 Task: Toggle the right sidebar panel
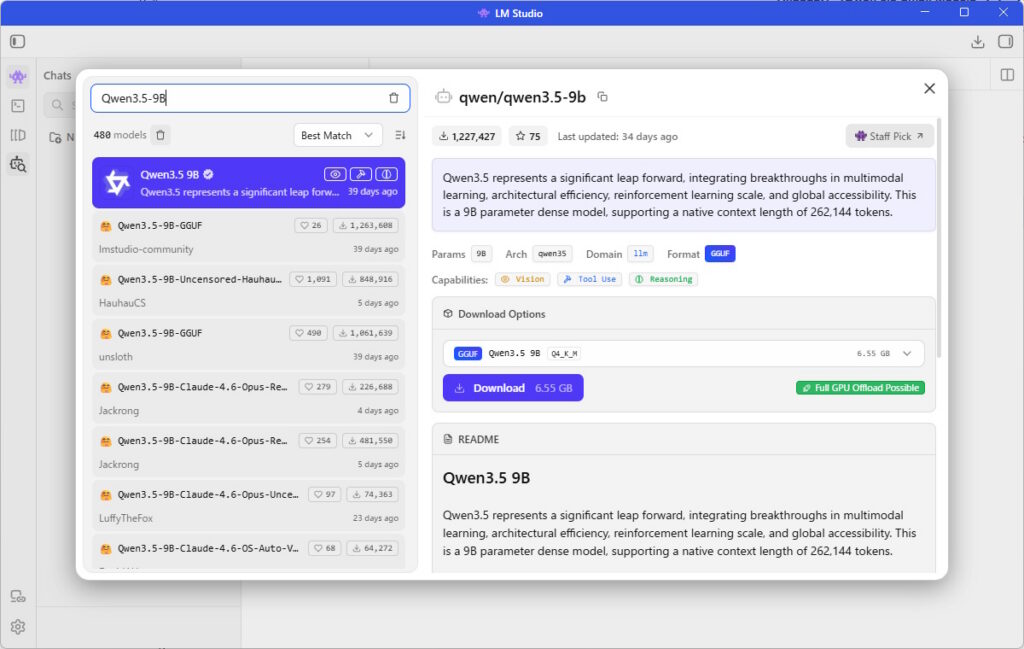(1005, 42)
